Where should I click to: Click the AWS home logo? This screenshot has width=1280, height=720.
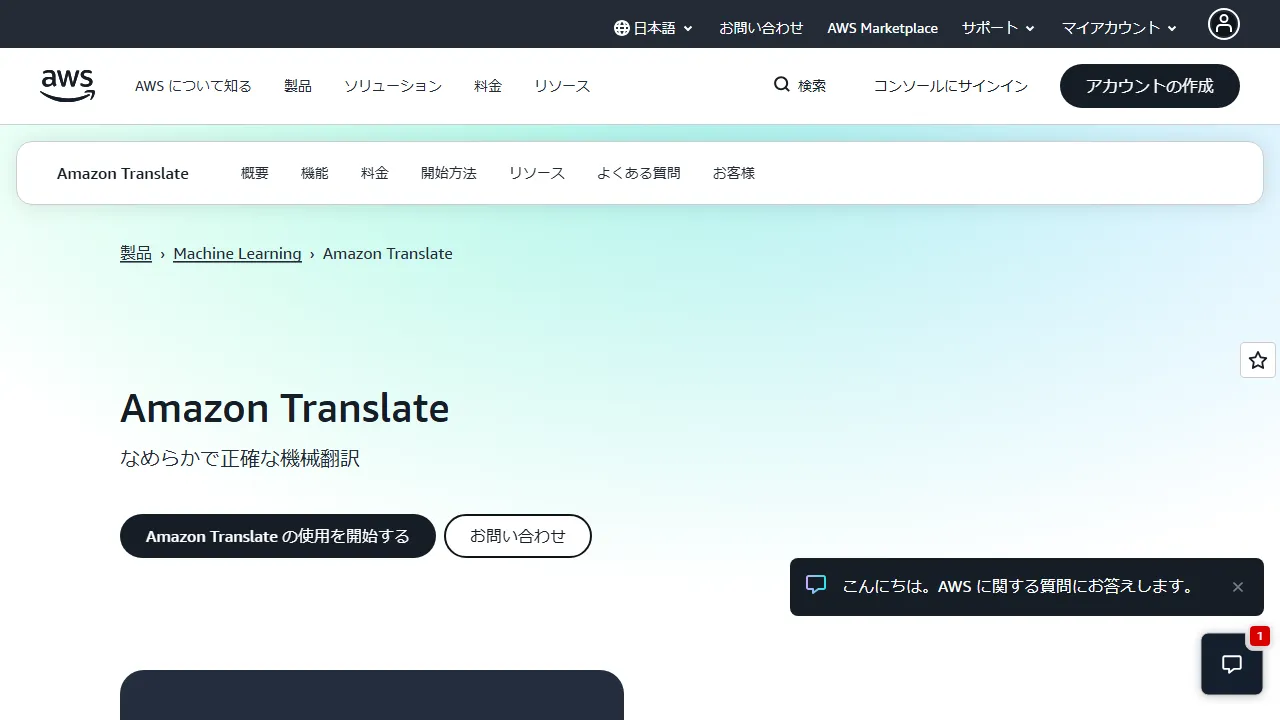pos(66,86)
